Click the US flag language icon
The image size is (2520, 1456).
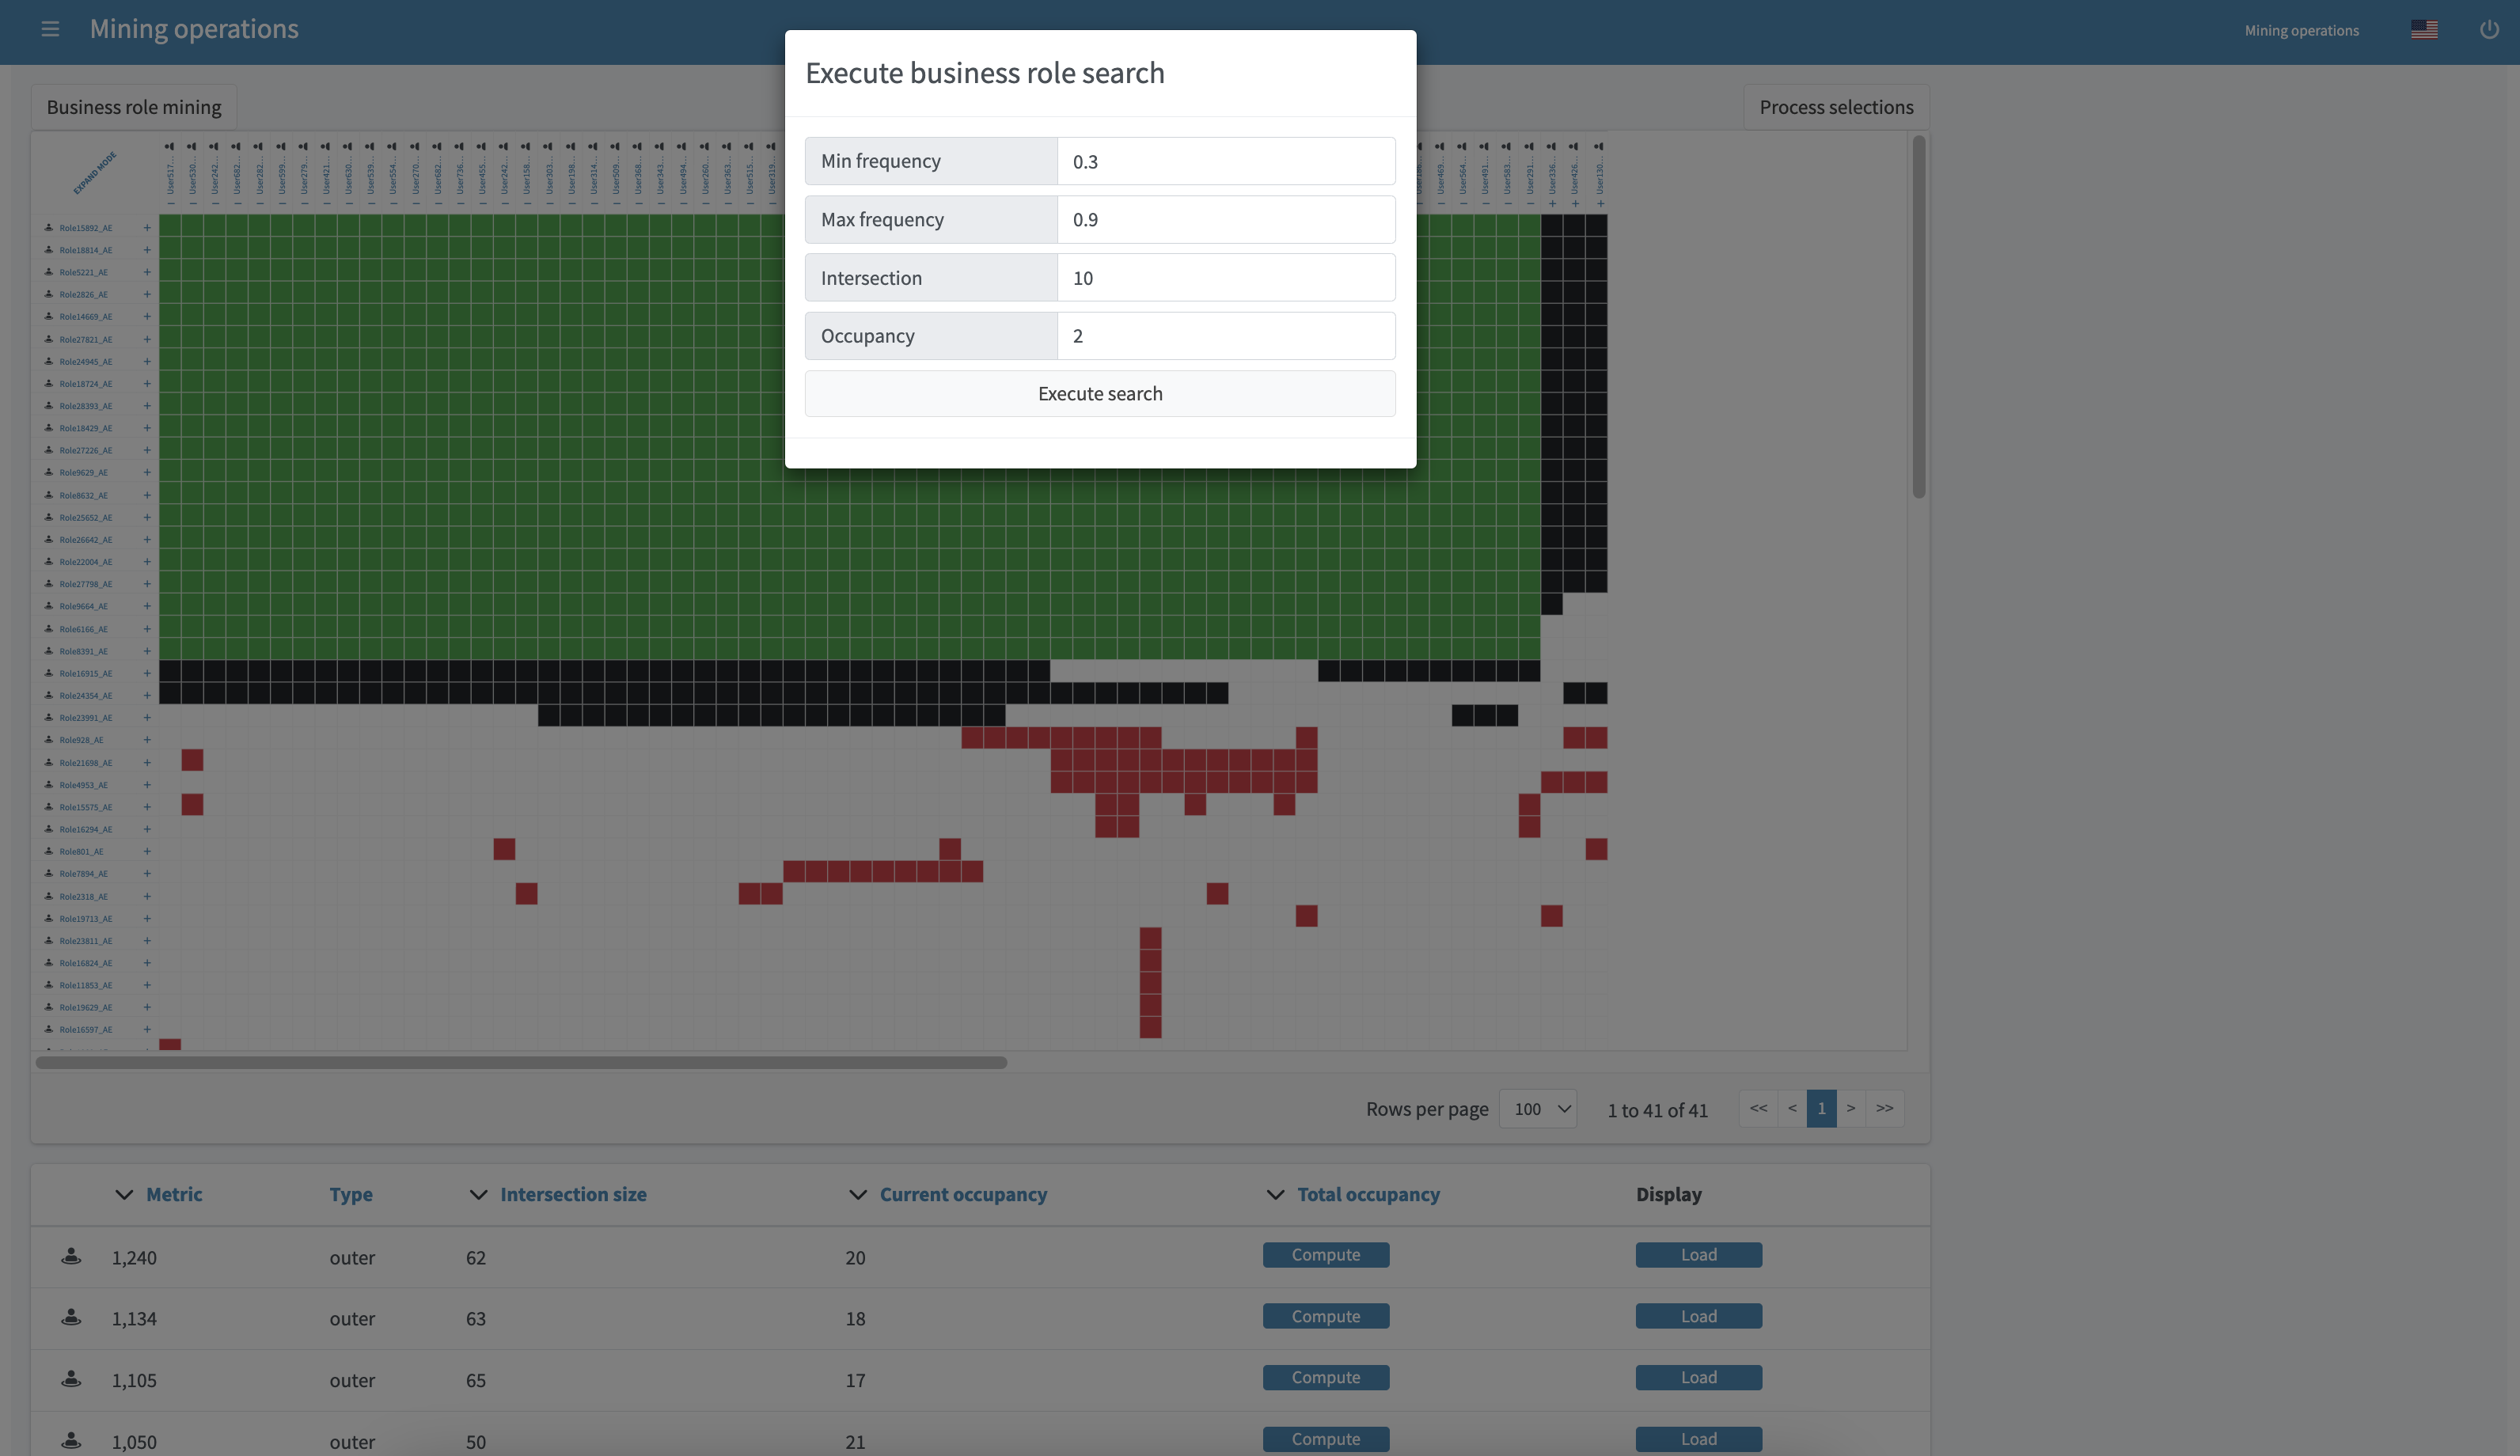click(2423, 30)
